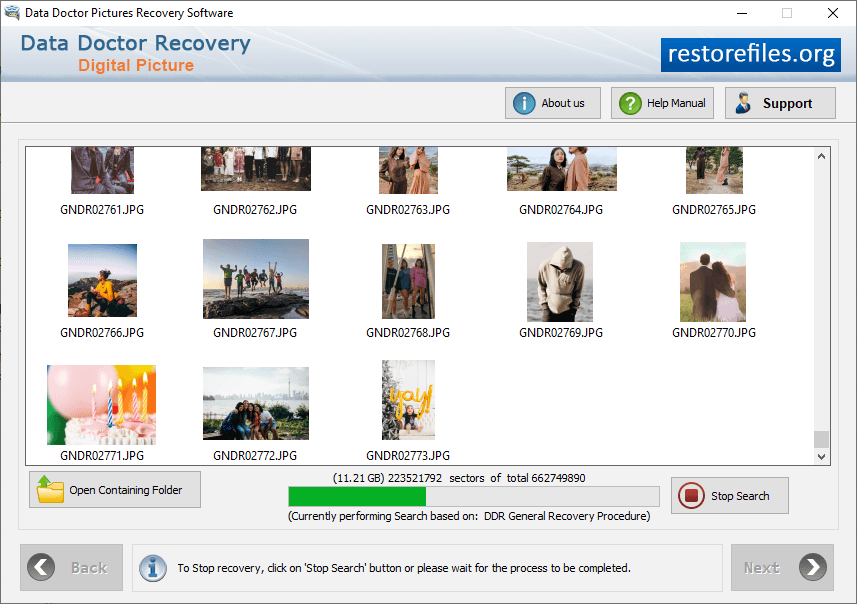Click the red Stop Search icon
This screenshot has height=604, width=857.
tap(691, 495)
